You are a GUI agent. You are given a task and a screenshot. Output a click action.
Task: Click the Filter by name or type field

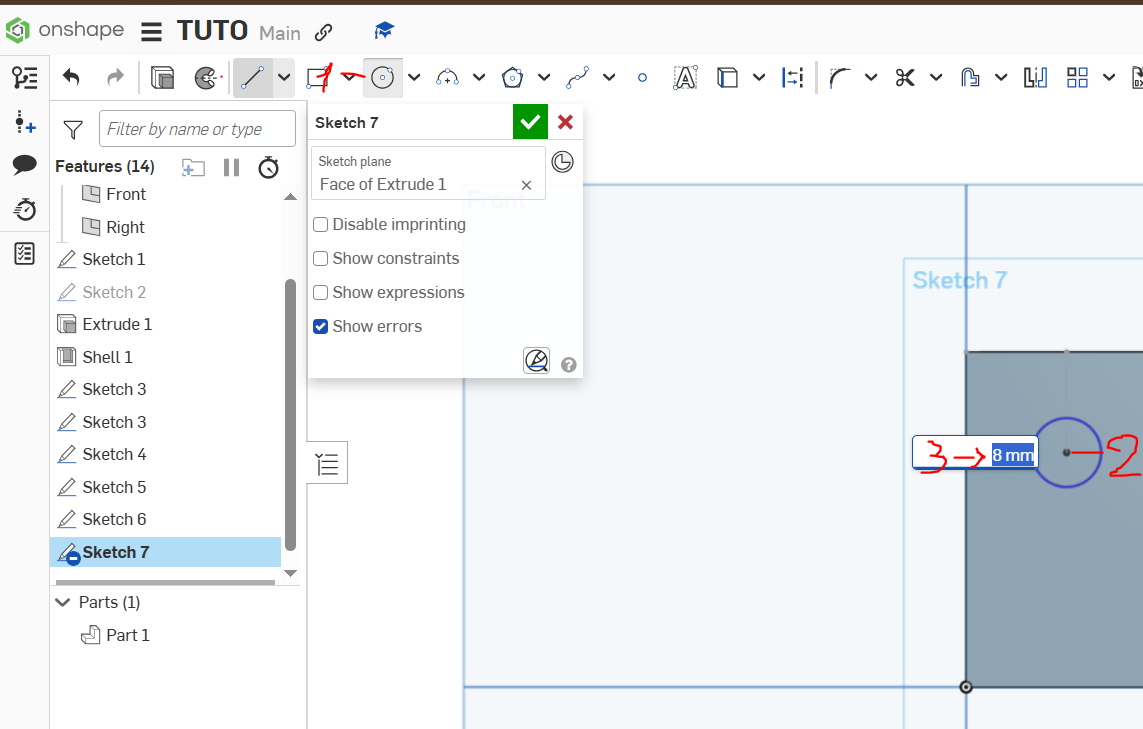click(x=197, y=129)
